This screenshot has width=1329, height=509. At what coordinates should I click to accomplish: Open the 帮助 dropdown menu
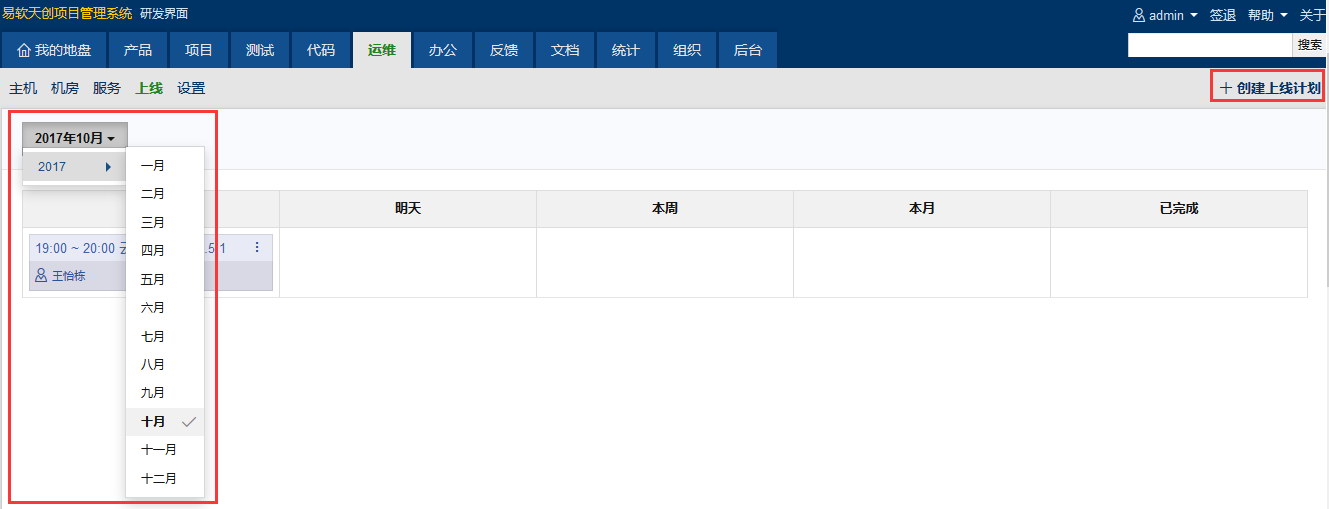coord(1266,16)
